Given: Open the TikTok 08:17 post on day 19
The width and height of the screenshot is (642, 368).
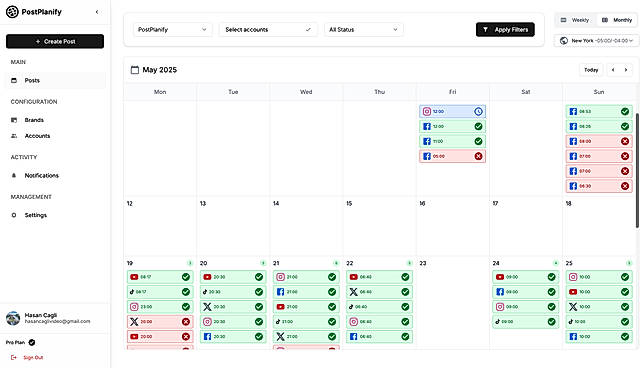Looking at the screenshot, I should click(x=160, y=292).
